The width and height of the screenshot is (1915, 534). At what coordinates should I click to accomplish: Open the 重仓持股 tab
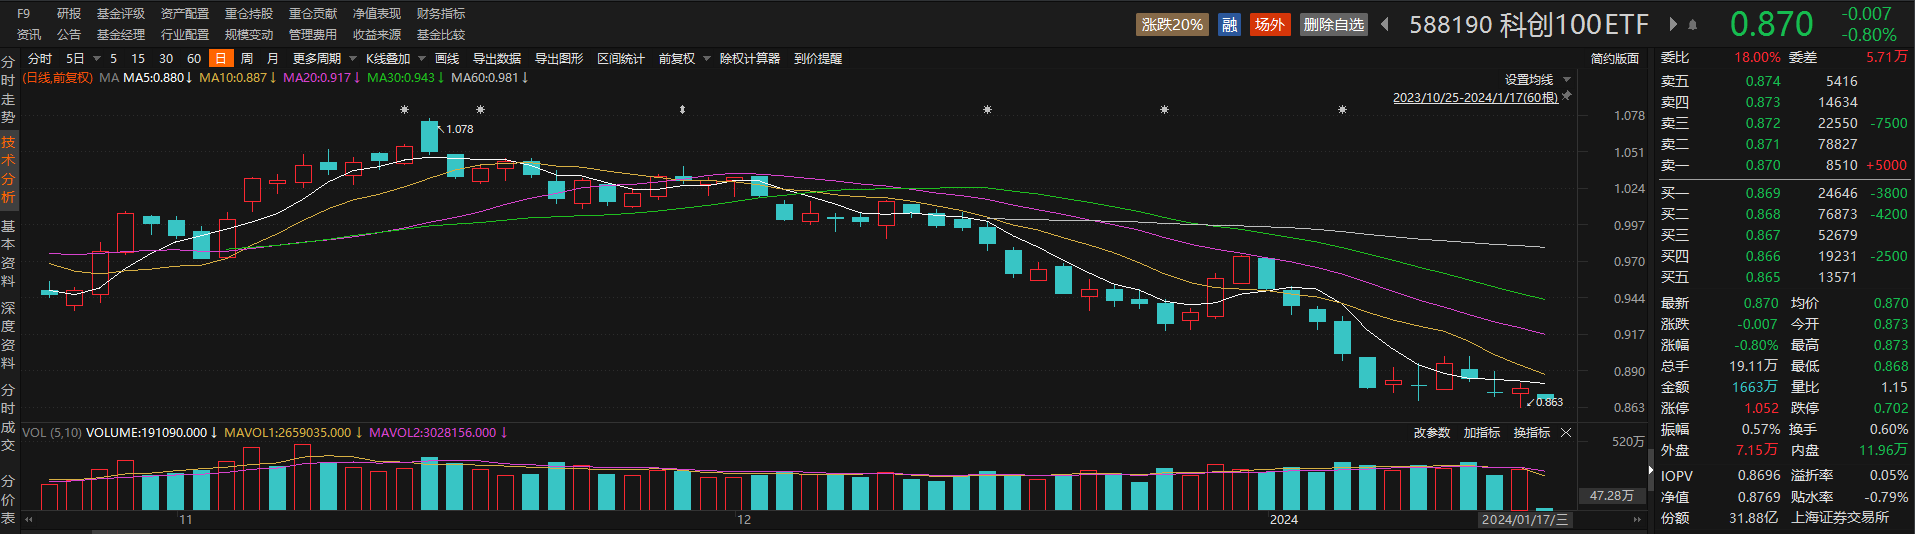pos(249,14)
